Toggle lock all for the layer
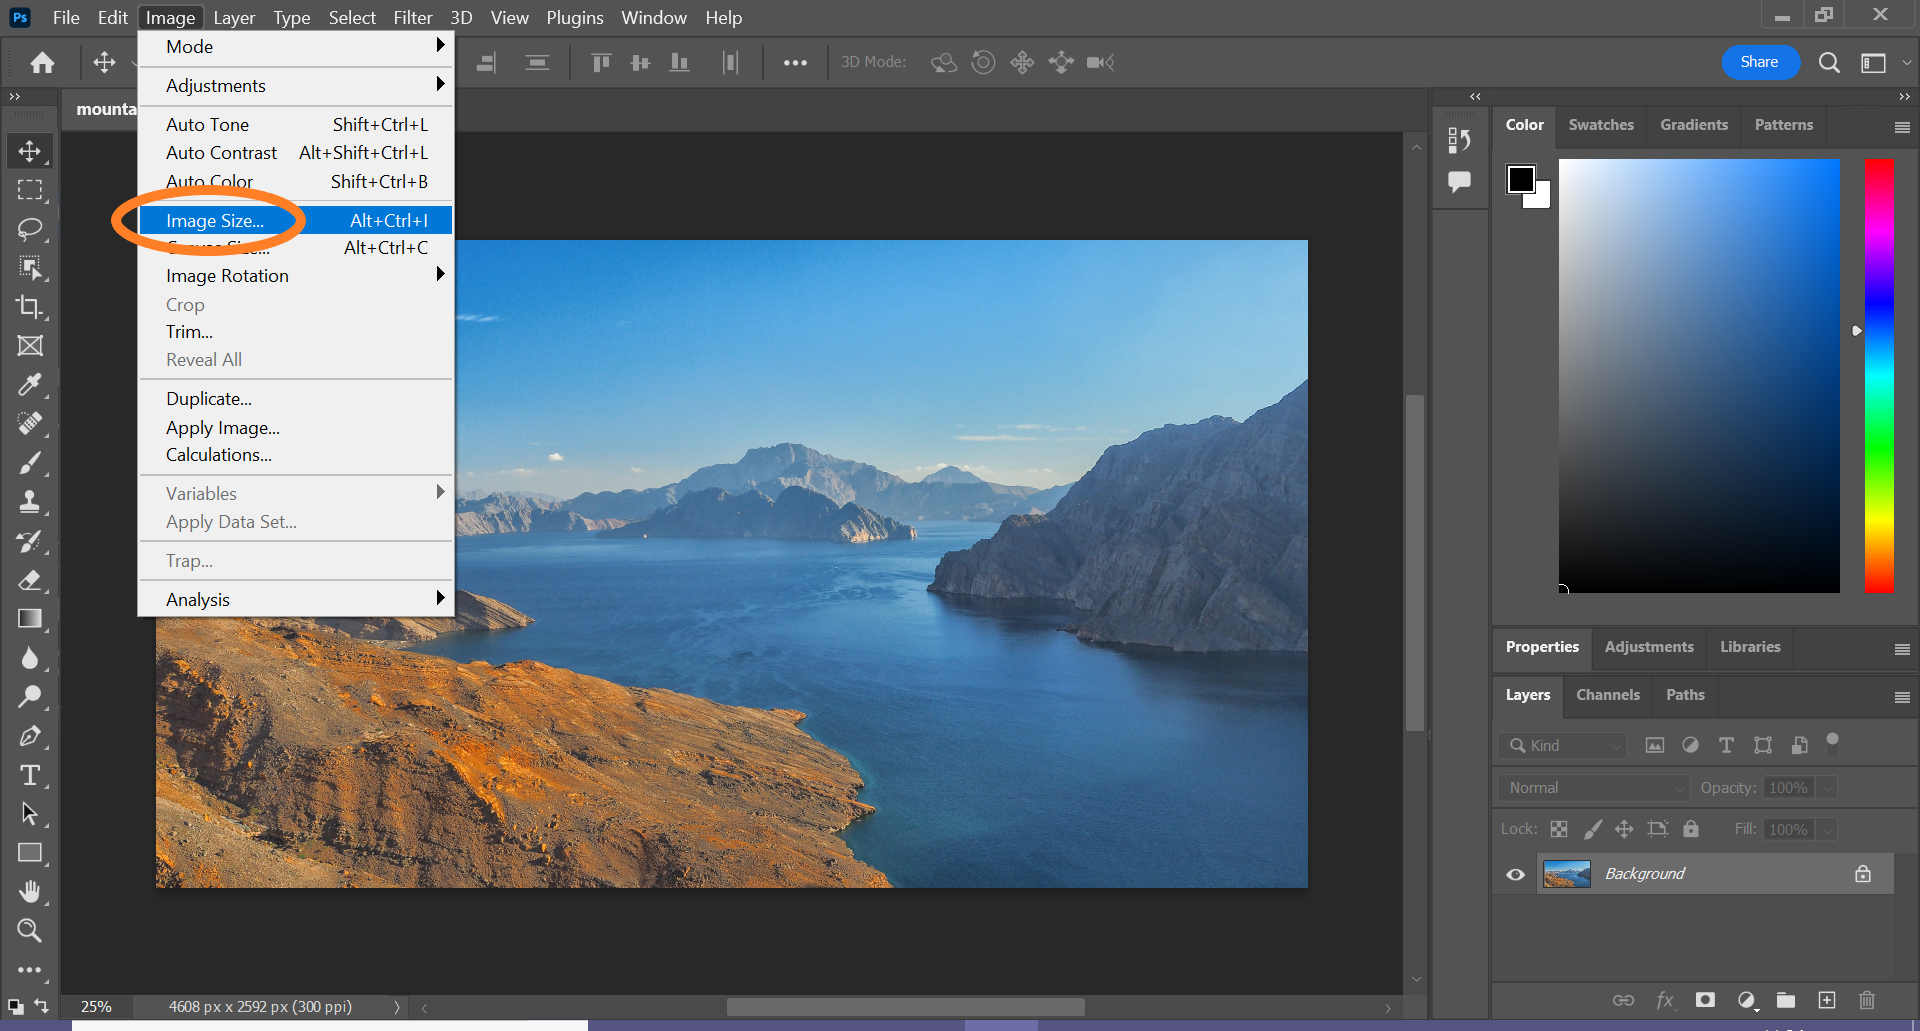Image resolution: width=1920 pixels, height=1031 pixels. click(x=1691, y=829)
